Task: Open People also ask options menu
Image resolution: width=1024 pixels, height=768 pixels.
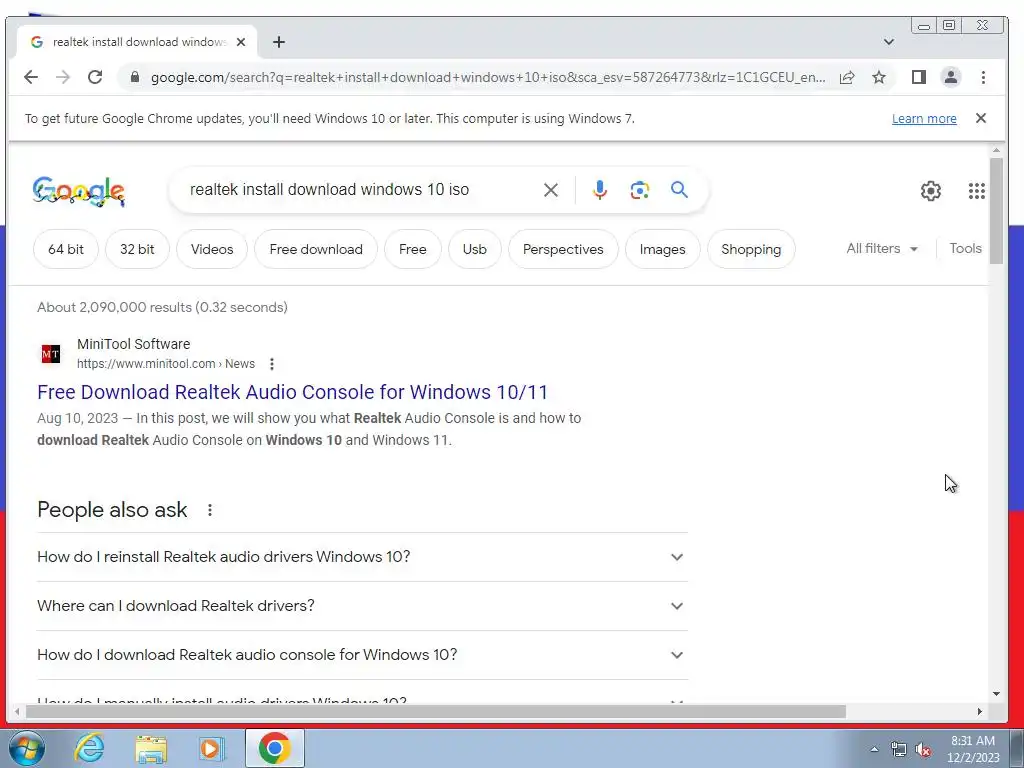Action: [x=210, y=510]
